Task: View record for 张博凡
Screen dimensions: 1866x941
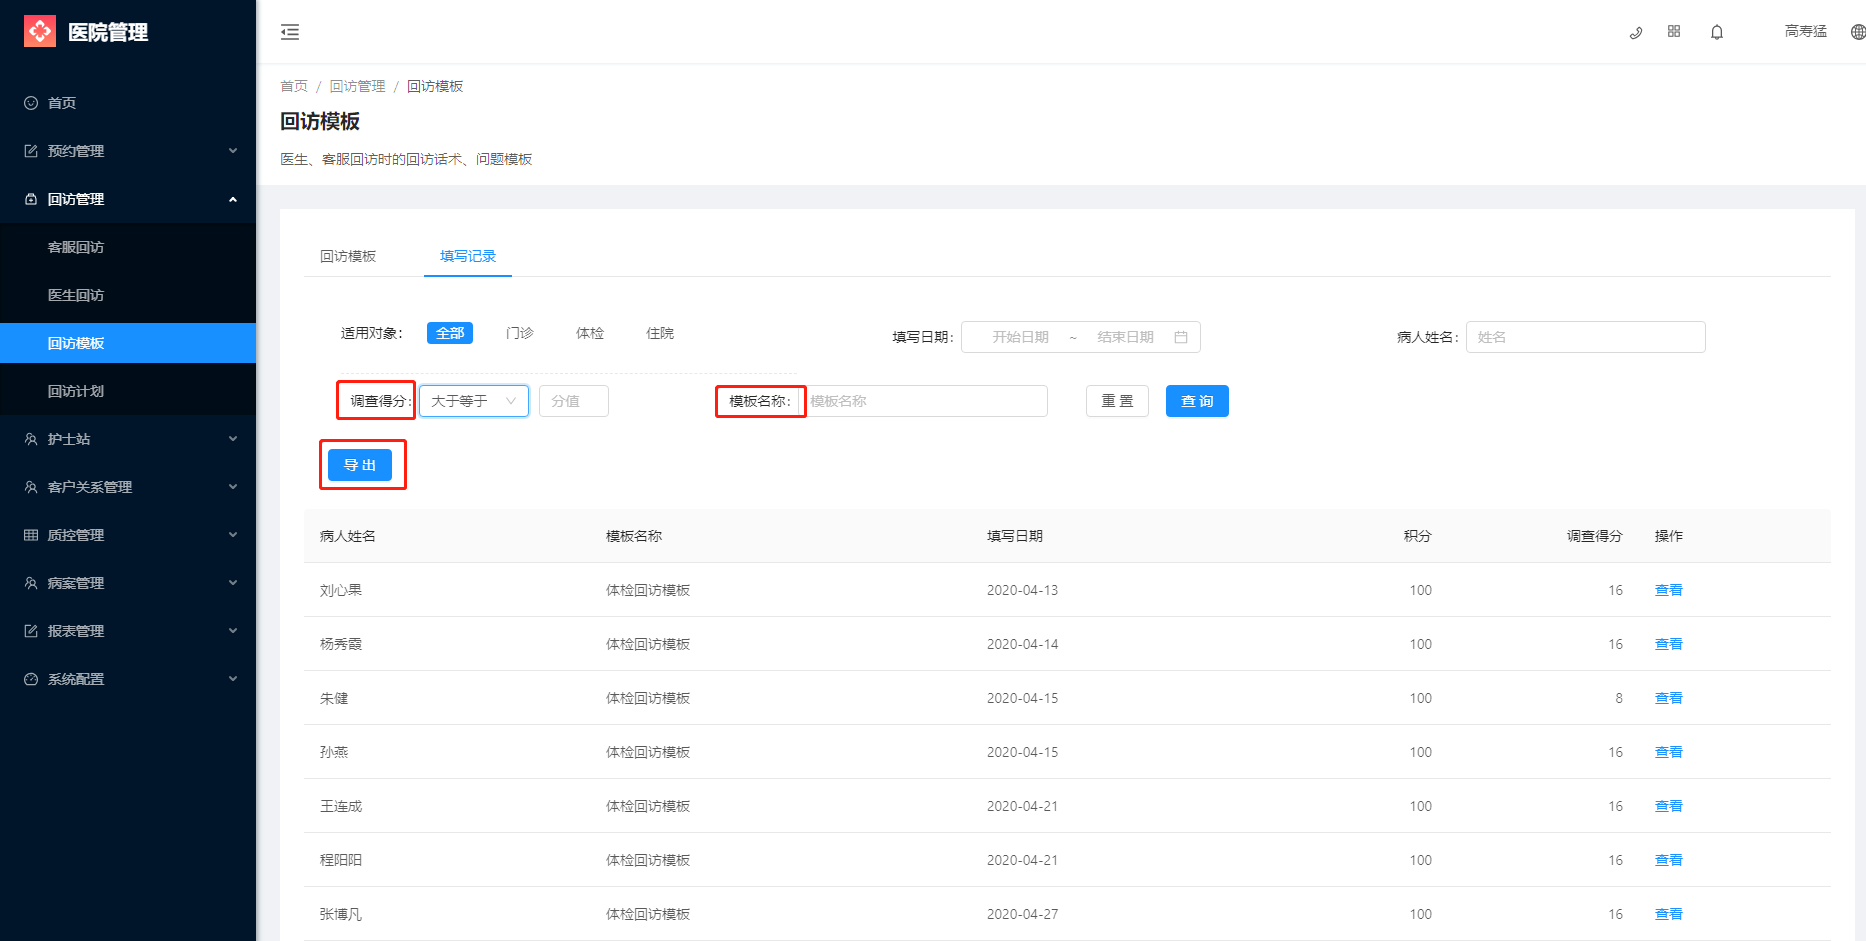Action: (1668, 914)
